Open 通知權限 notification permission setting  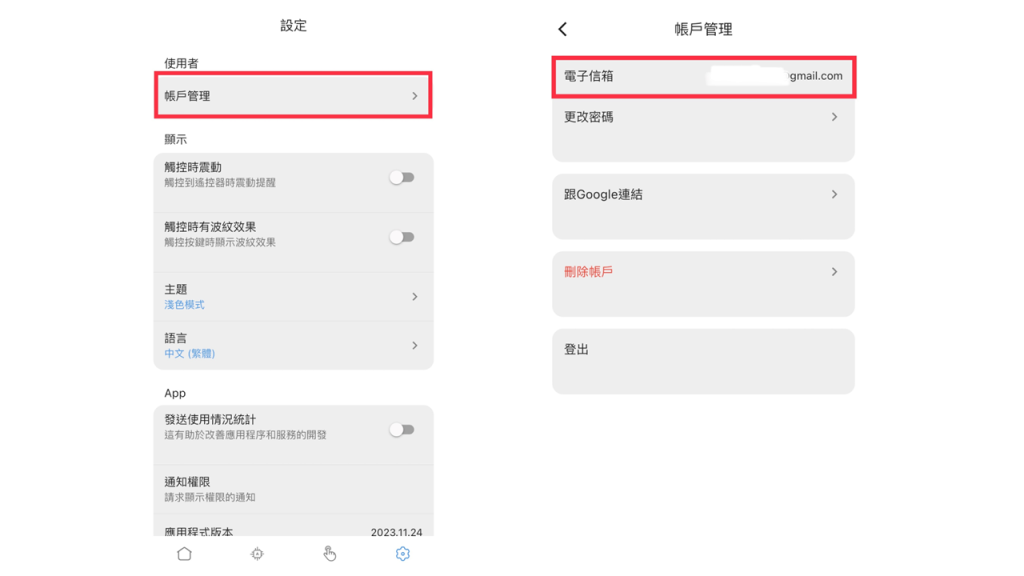click(293, 489)
